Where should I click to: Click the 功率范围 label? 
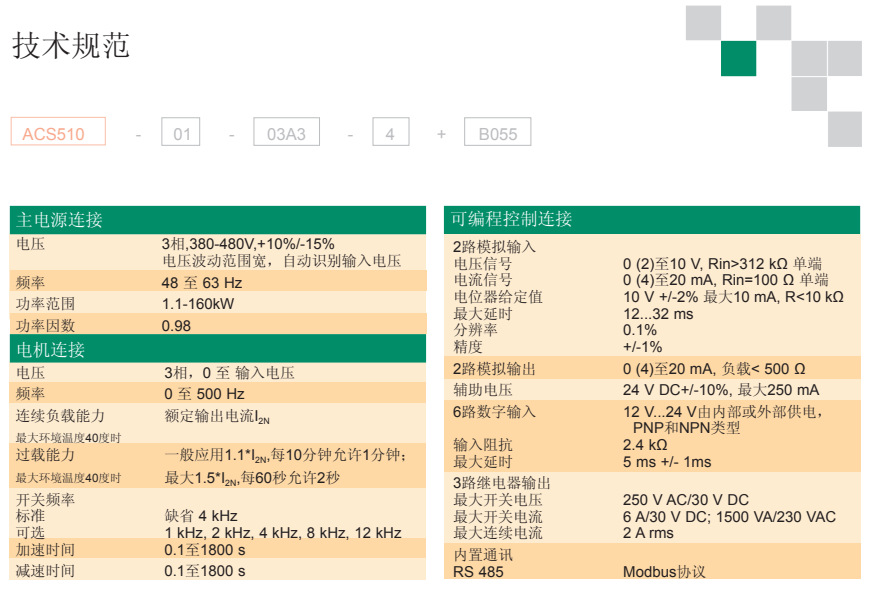point(45,304)
